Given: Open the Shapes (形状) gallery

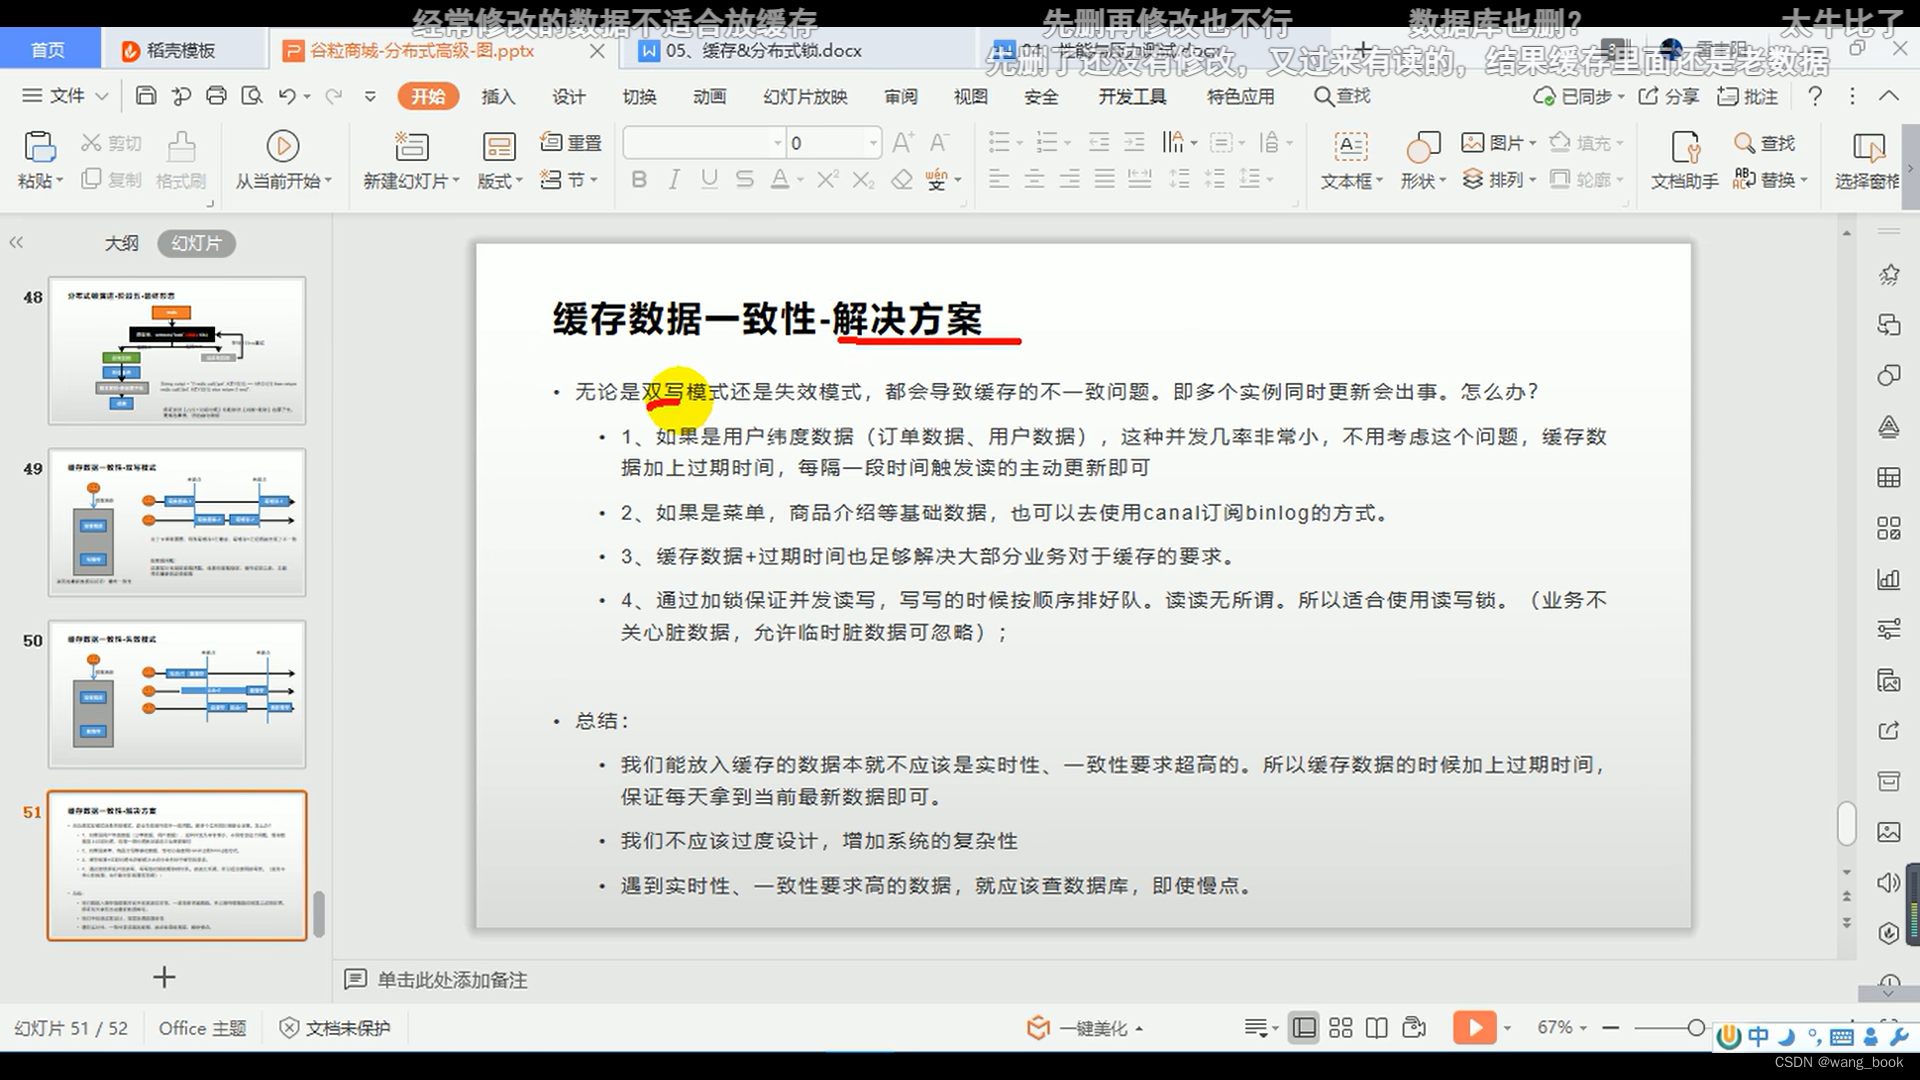Looking at the screenshot, I should 1422,159.
